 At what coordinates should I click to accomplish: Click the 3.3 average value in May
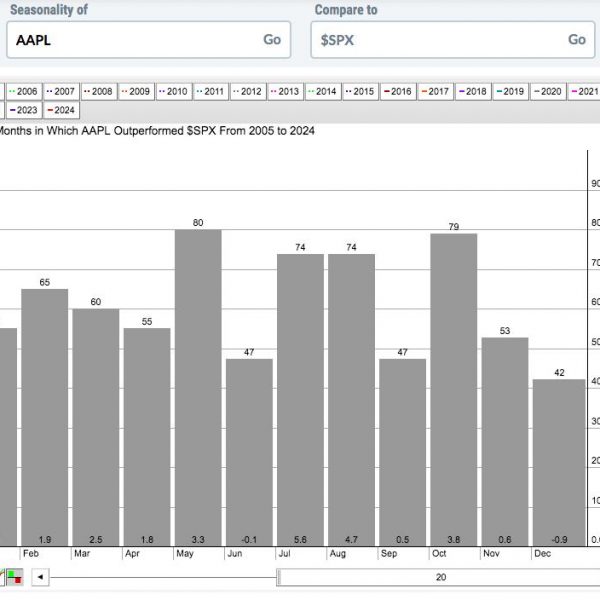(x=198, y=540)
